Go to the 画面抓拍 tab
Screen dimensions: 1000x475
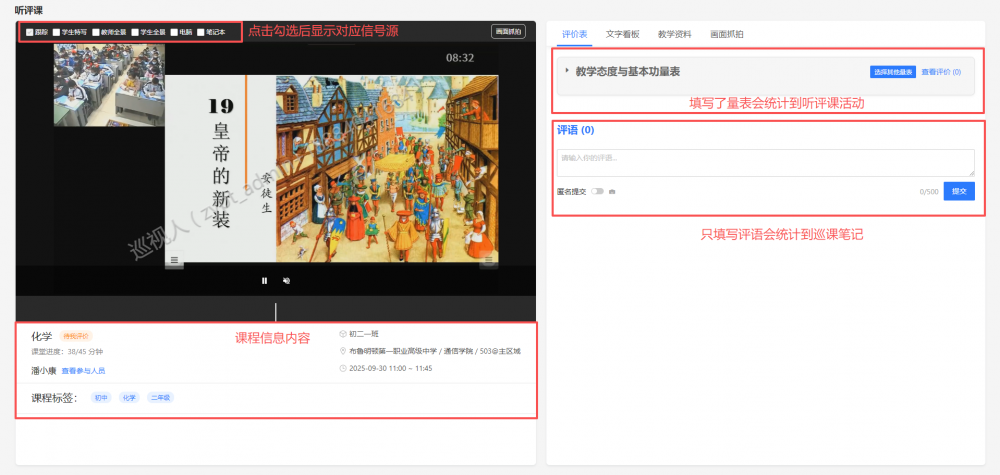726,34
